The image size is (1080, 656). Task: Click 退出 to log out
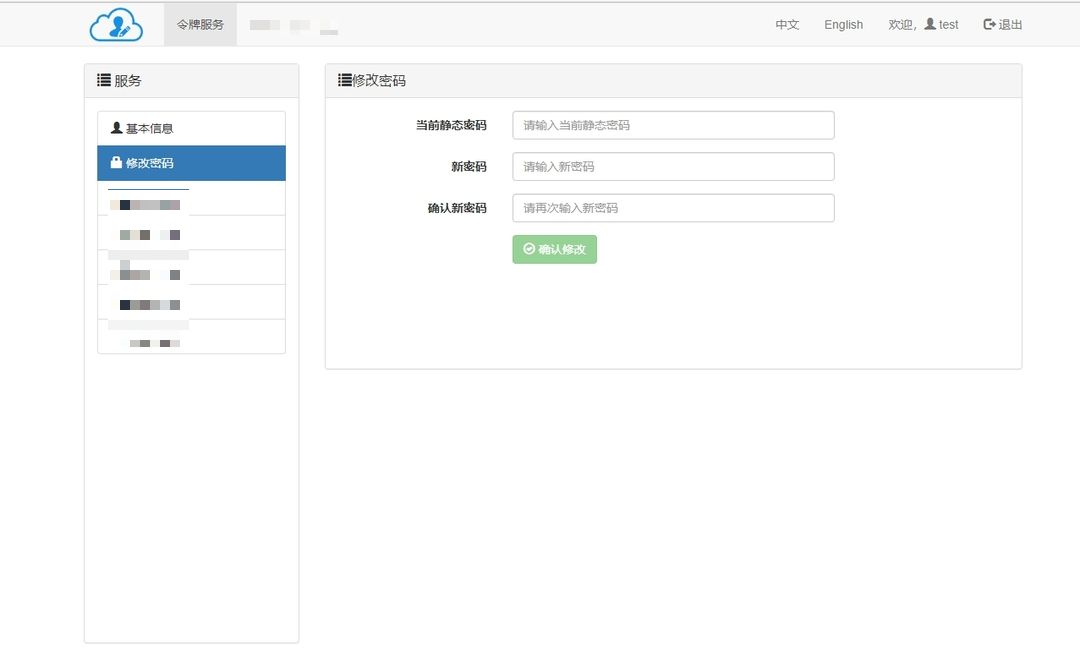pyautogui.click(x=1008, y=24)
